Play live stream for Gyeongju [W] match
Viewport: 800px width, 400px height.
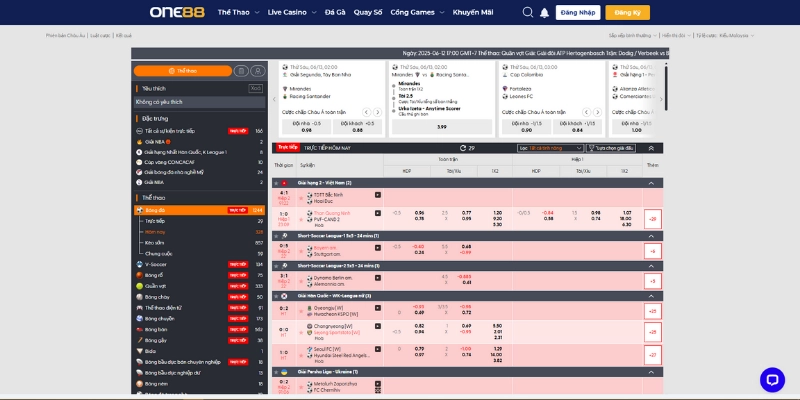point(378,308)
